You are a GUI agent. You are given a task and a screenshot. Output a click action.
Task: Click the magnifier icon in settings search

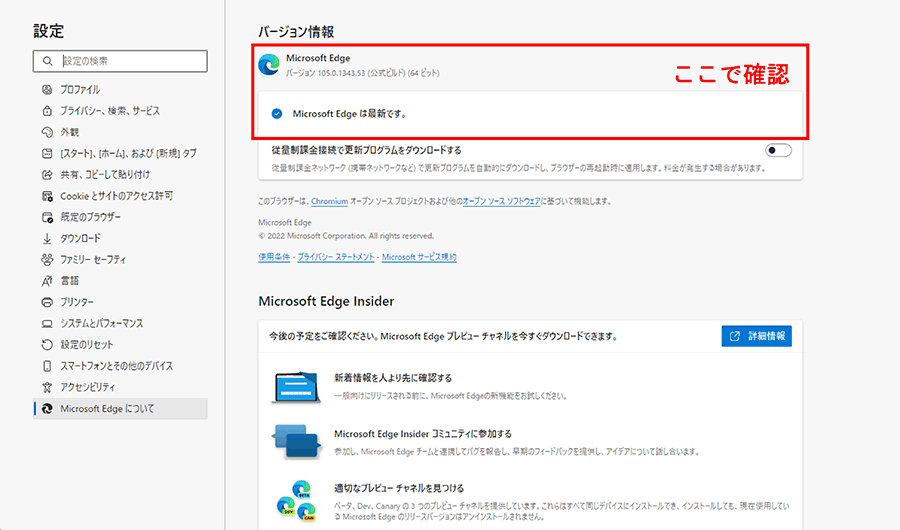(48, 61)
